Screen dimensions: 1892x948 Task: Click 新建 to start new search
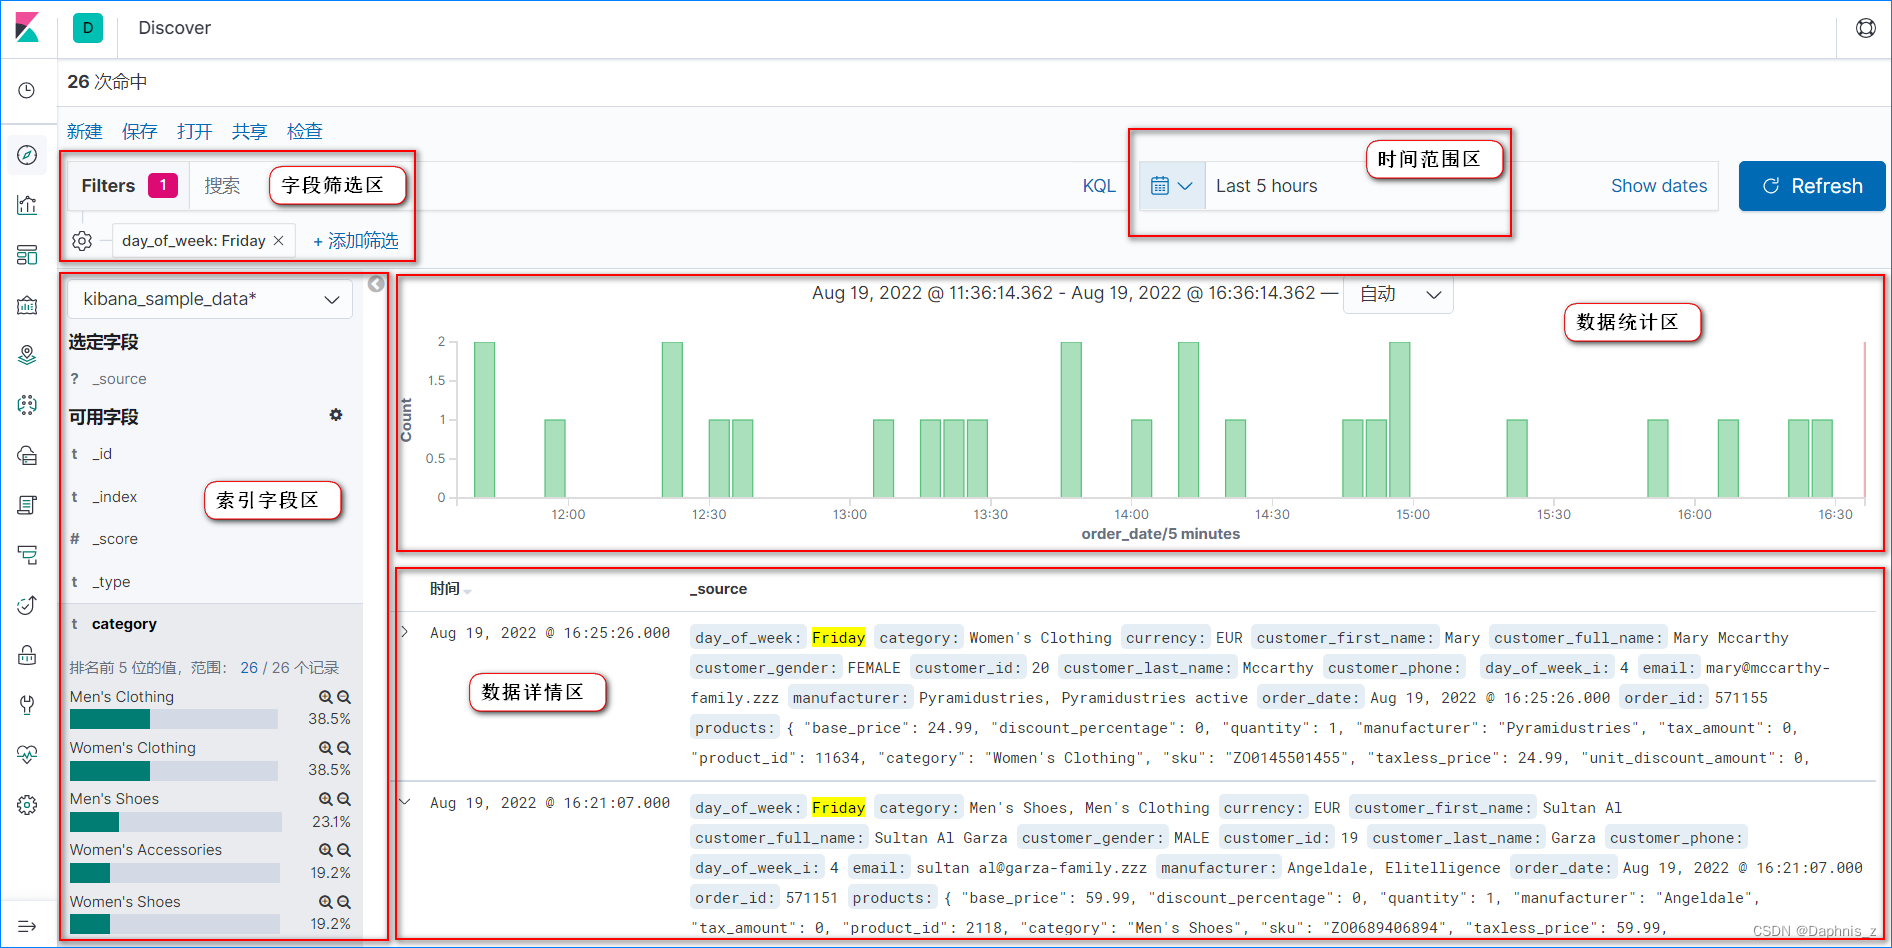(x=85, y=132)
